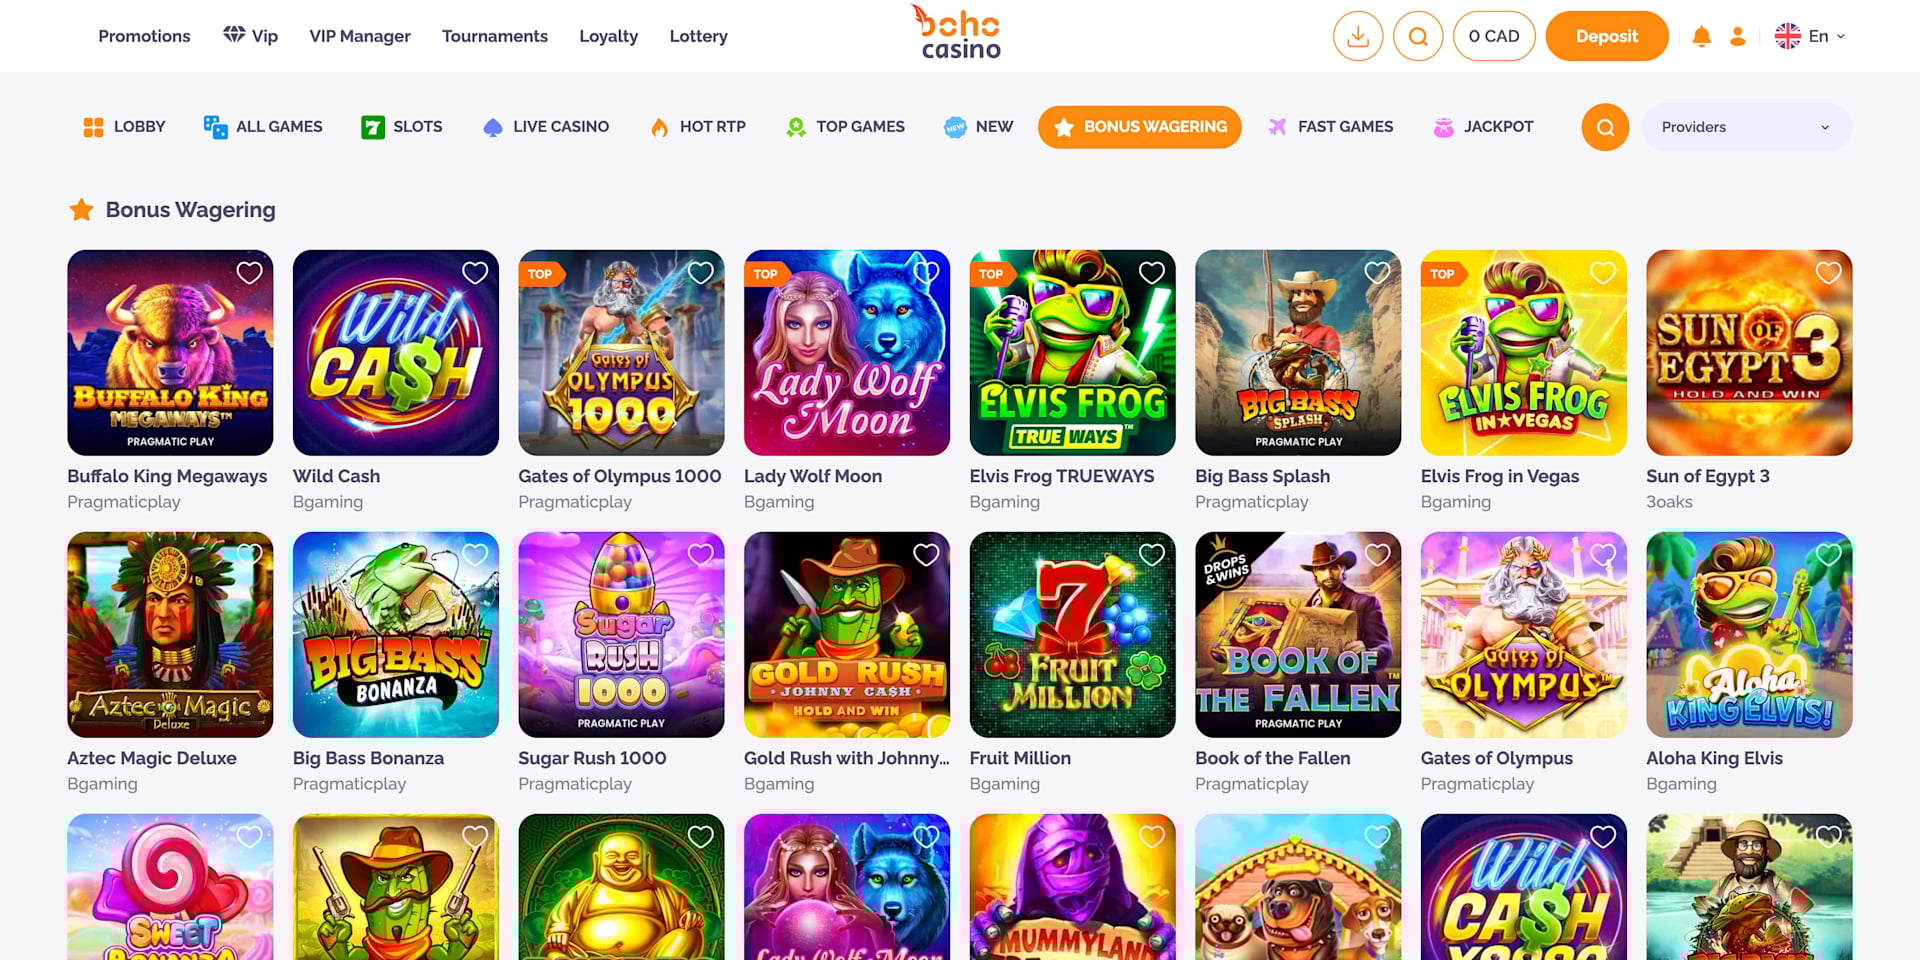Toggle favorite heart on Wild Cash

coord(475,273)
